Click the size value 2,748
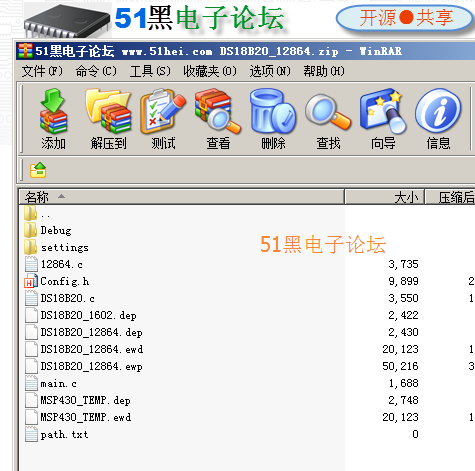Screen dimensions: 475x471 coord(403,400)
